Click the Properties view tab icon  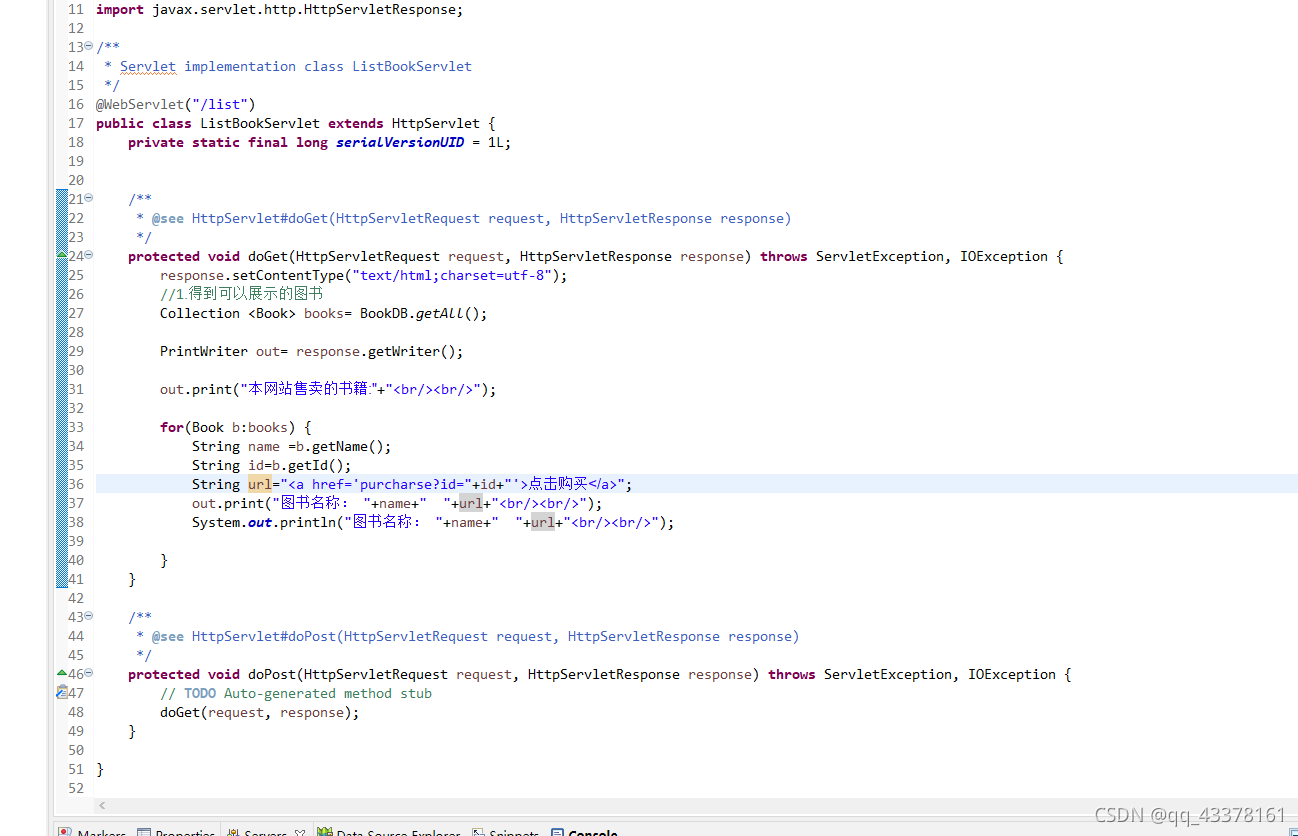[144, 830]
